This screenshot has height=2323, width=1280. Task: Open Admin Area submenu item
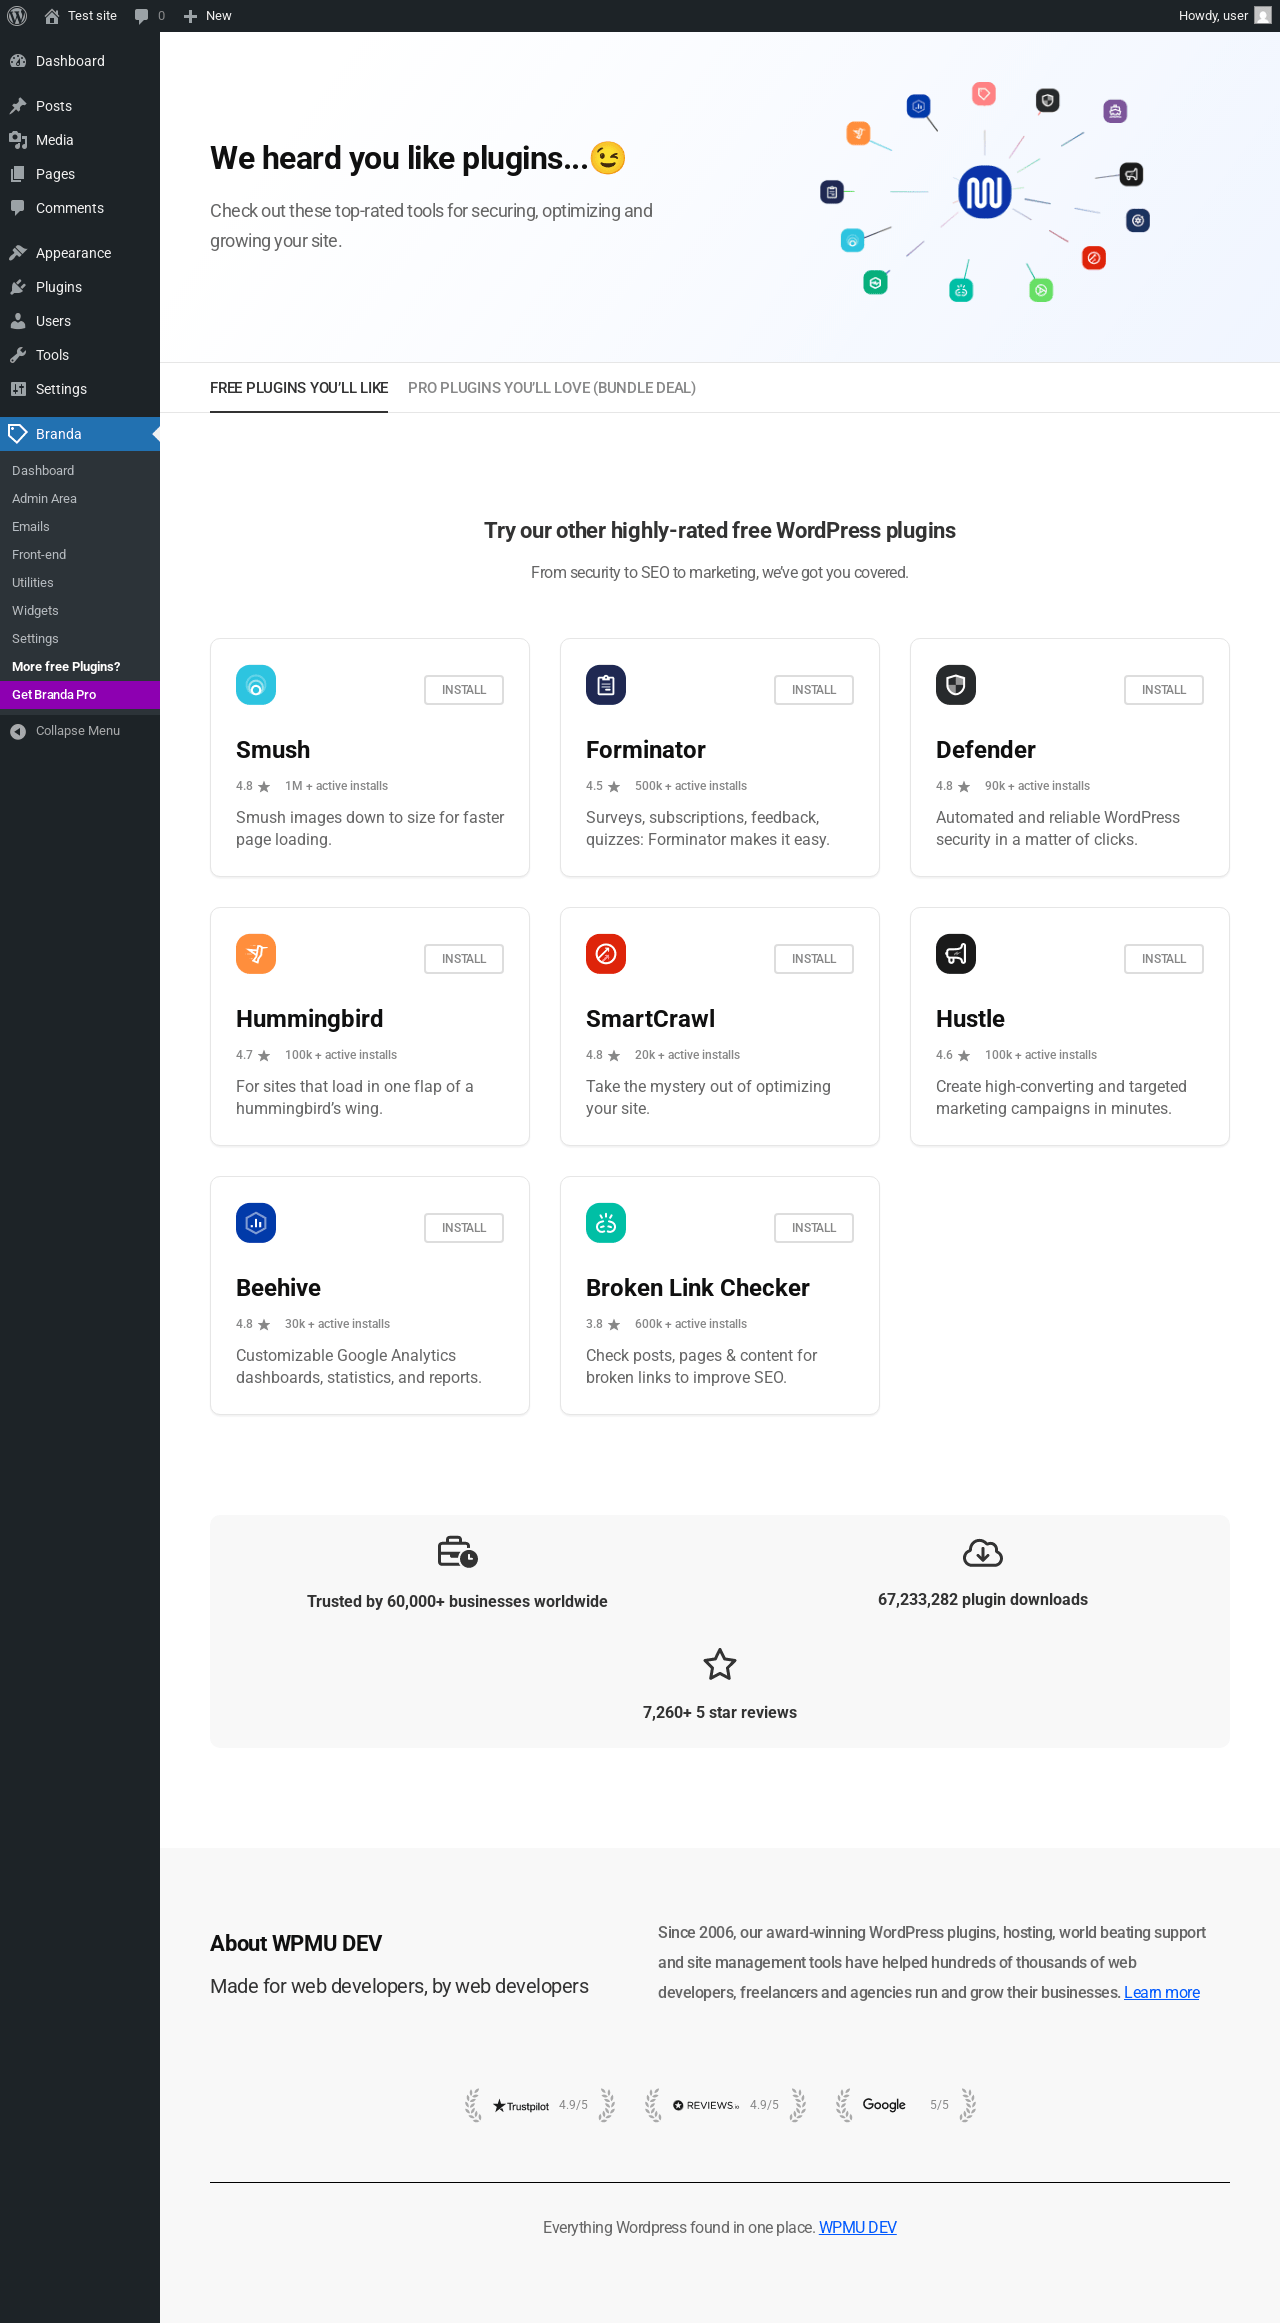(x=80, y=499)
